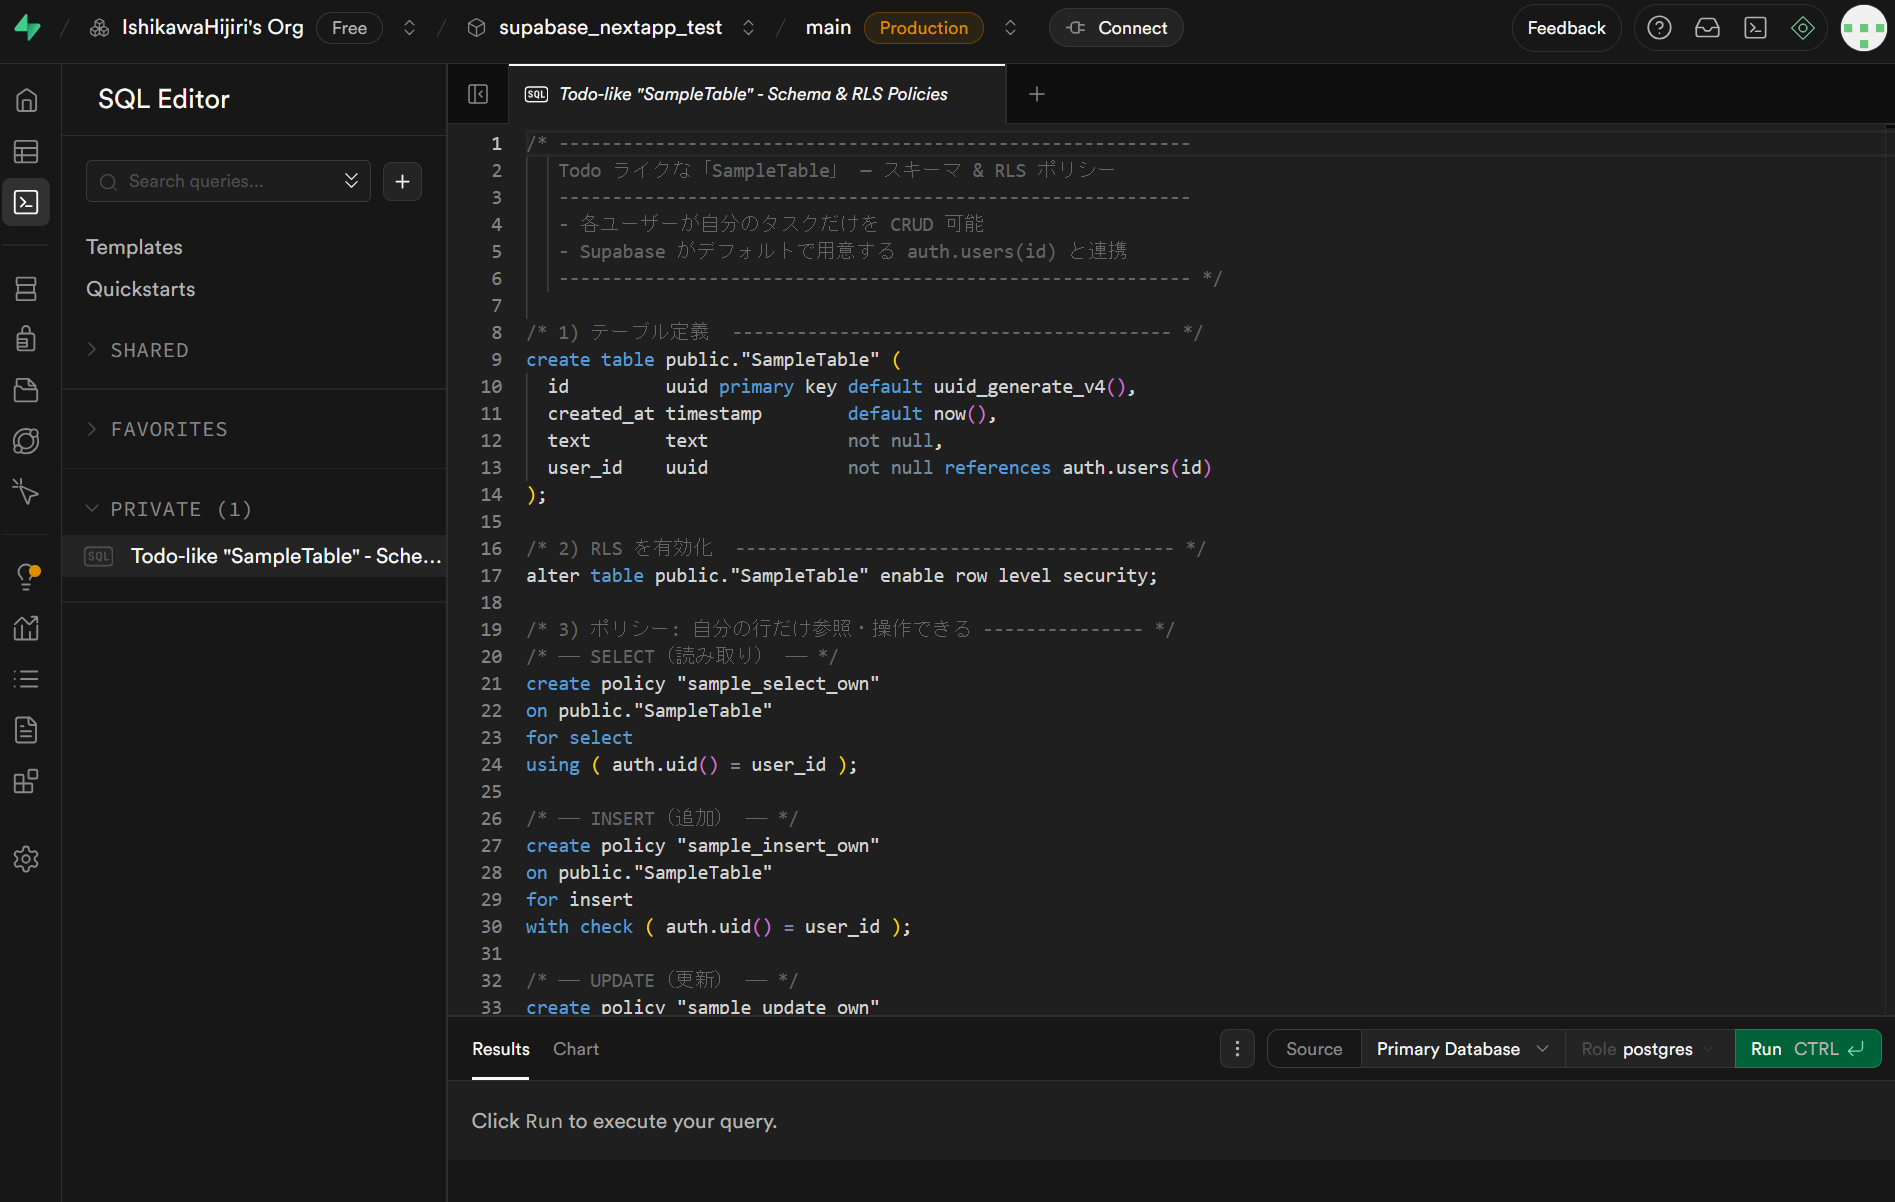This screenshot has width=1895, height=1202.
Task: Click the main branch name
Action: 828,28
